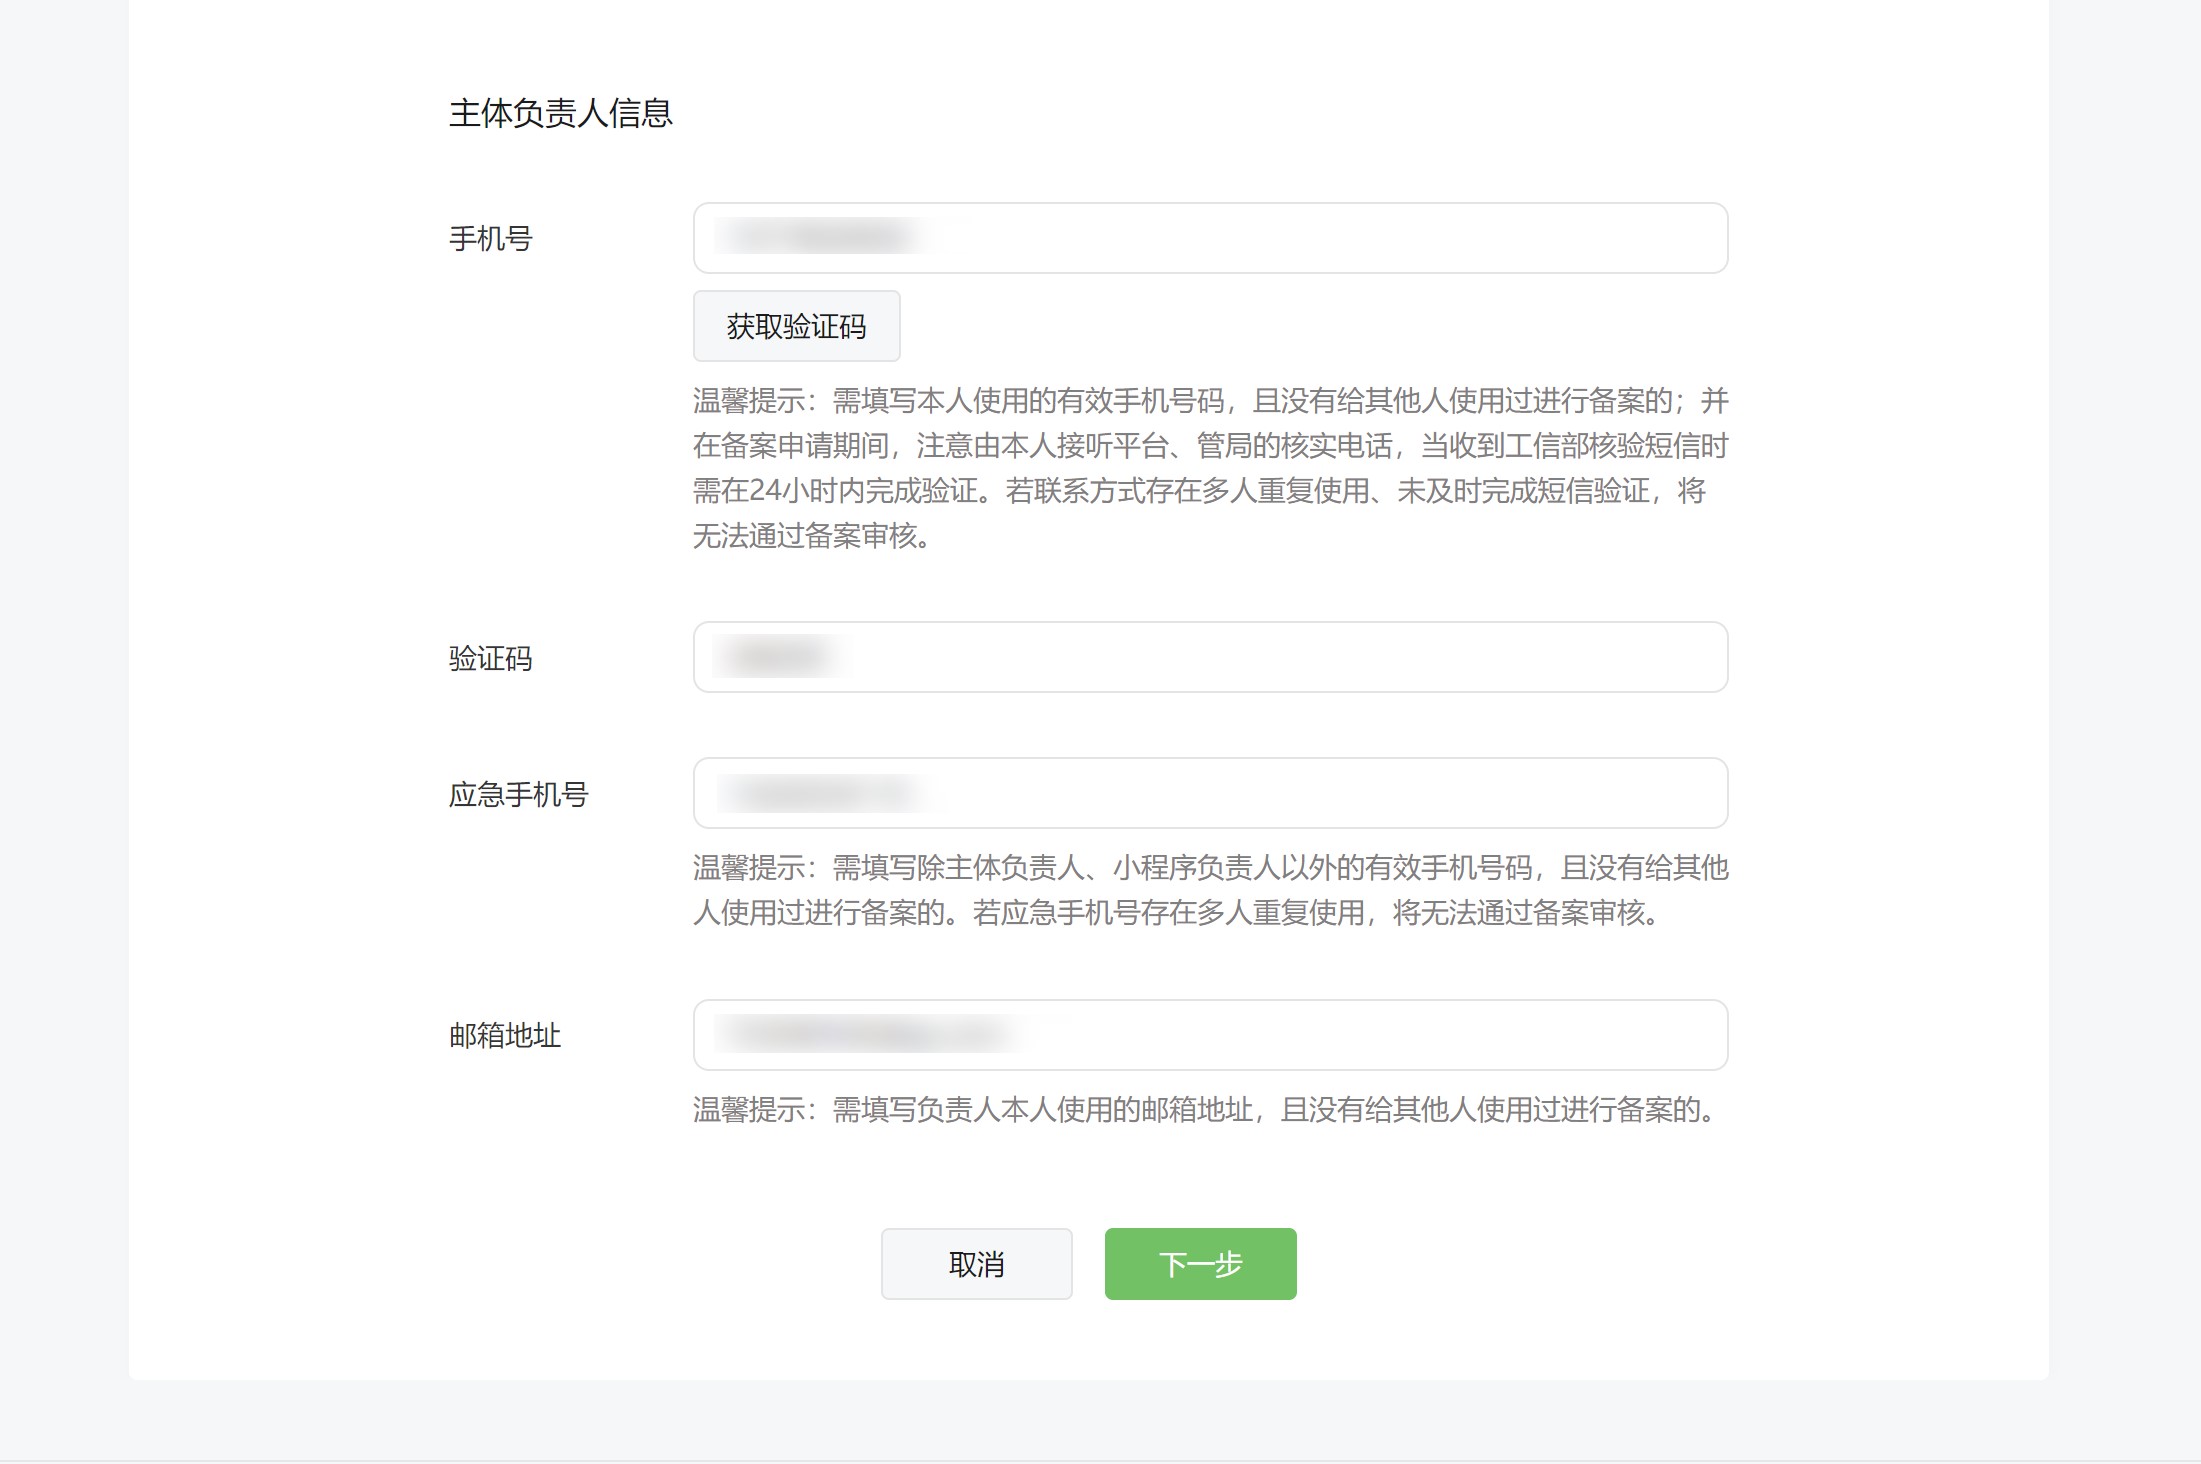Click the 验证码 field label
The height and width of the screenshot is (1464, 2201).
(490, 658)
